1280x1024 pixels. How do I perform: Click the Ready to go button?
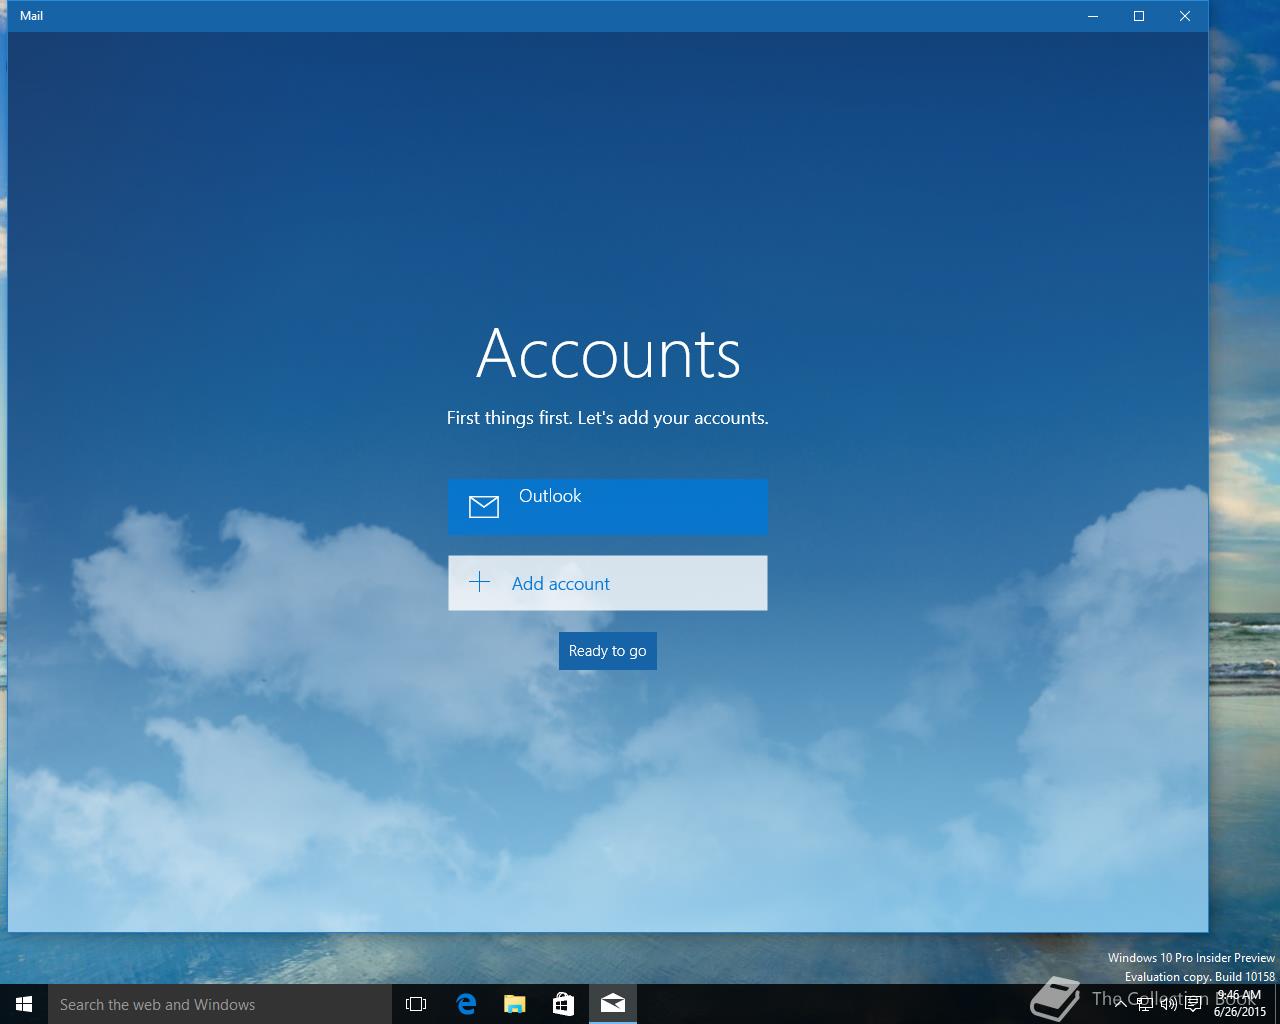[x=608, y=651]
